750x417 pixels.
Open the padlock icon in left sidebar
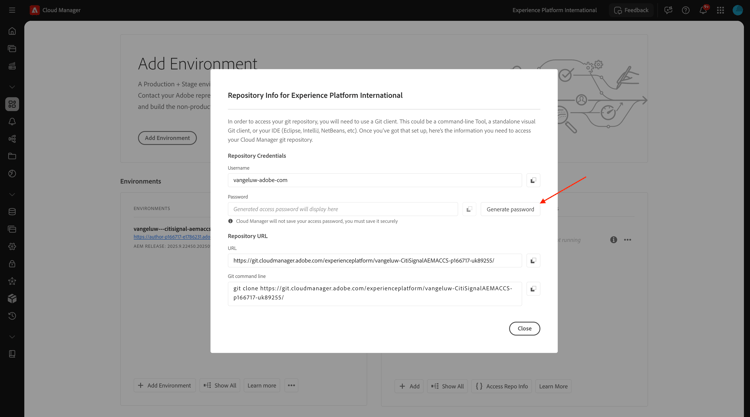(12, 263)
